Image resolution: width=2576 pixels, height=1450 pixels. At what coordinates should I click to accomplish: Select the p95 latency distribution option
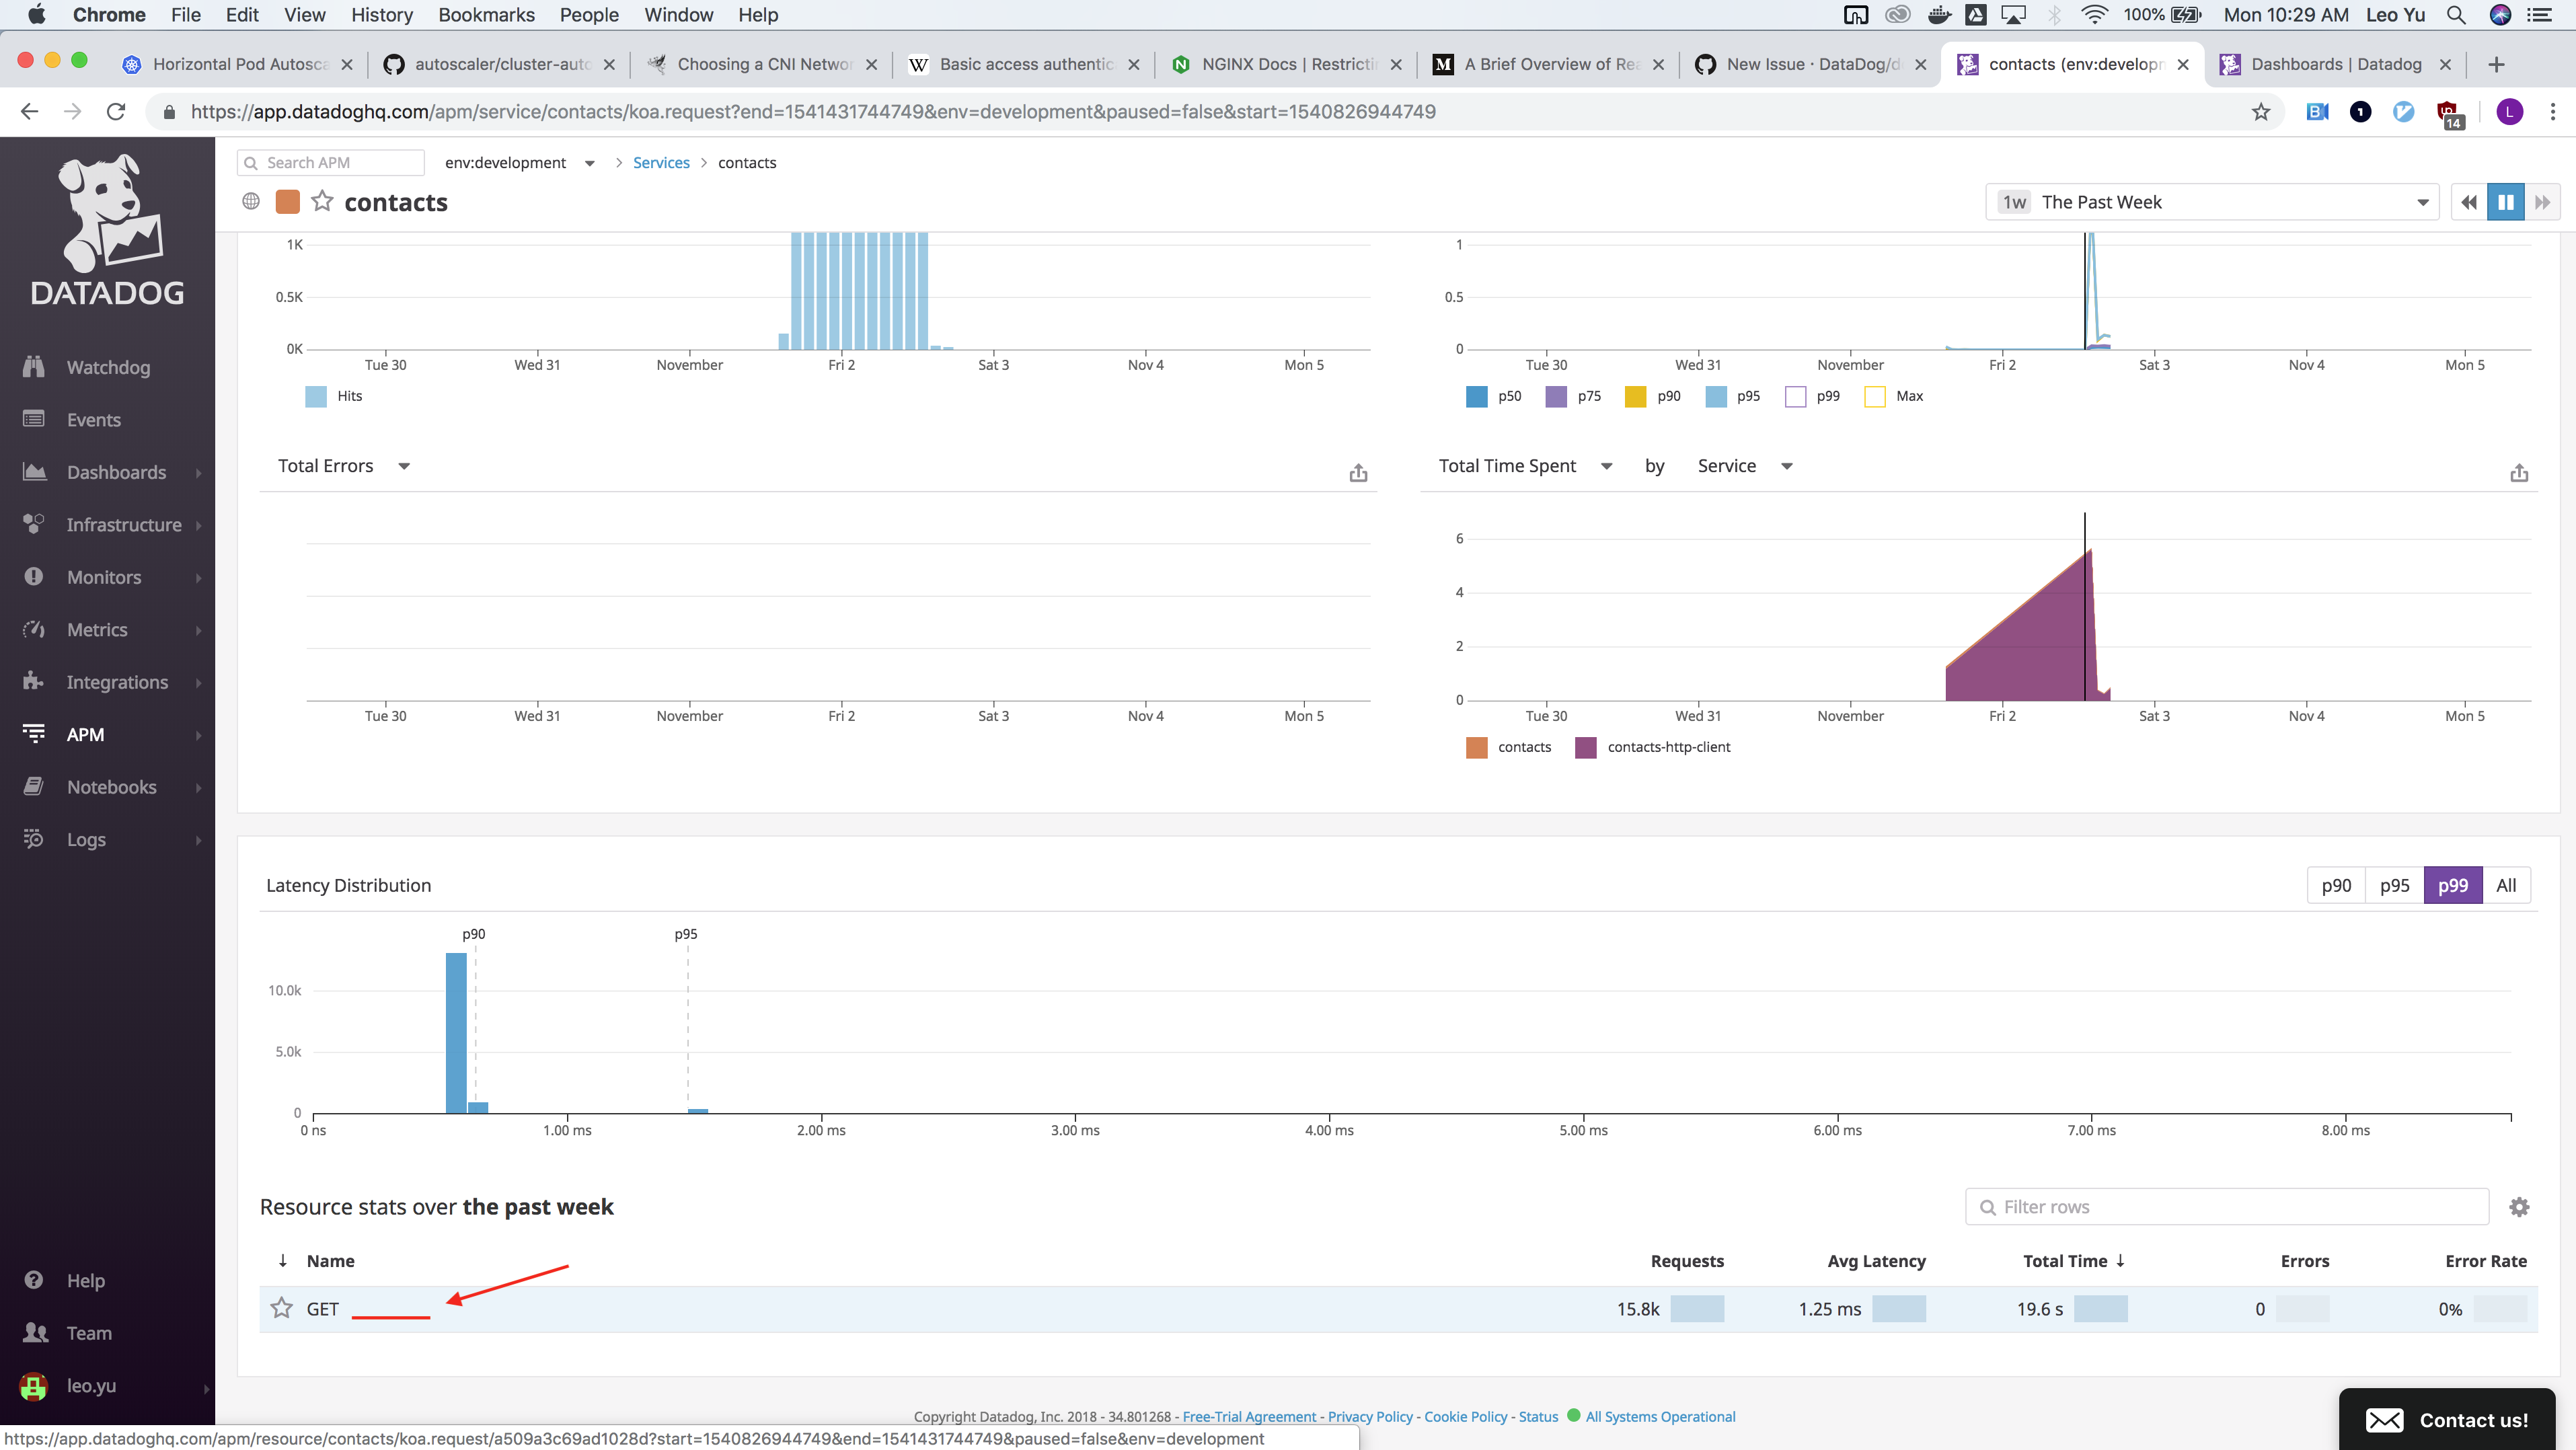pyautogui.click(x=2394, y=884)
